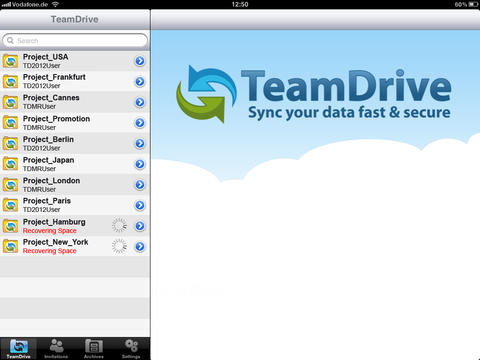This screenshot has height=360, width=480.
Task: Click the Vodafone.de carrier label
Action: [x=30, y=4]
